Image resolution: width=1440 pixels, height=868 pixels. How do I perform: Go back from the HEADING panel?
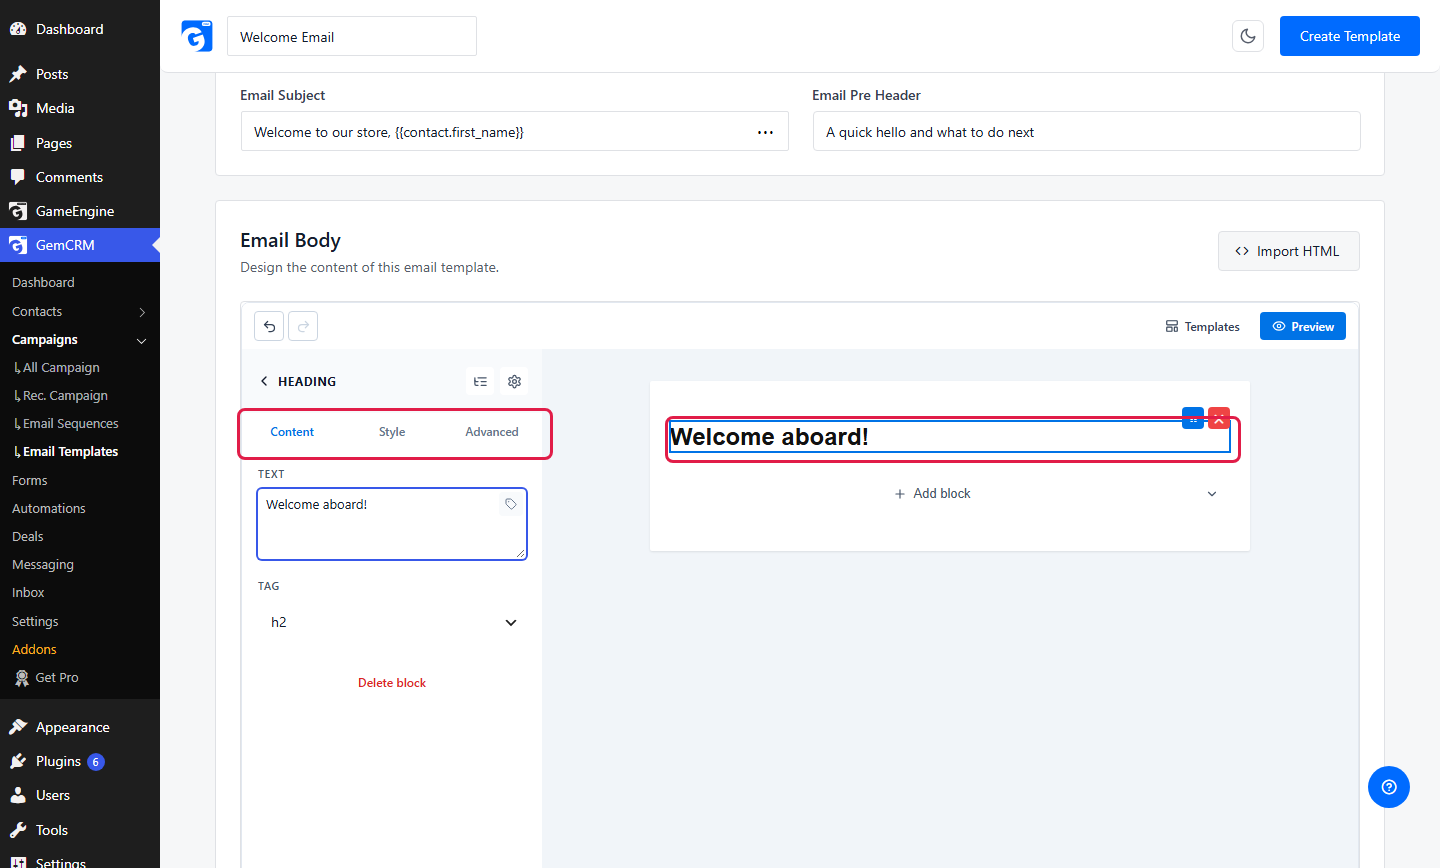click(x=264, y=381)
